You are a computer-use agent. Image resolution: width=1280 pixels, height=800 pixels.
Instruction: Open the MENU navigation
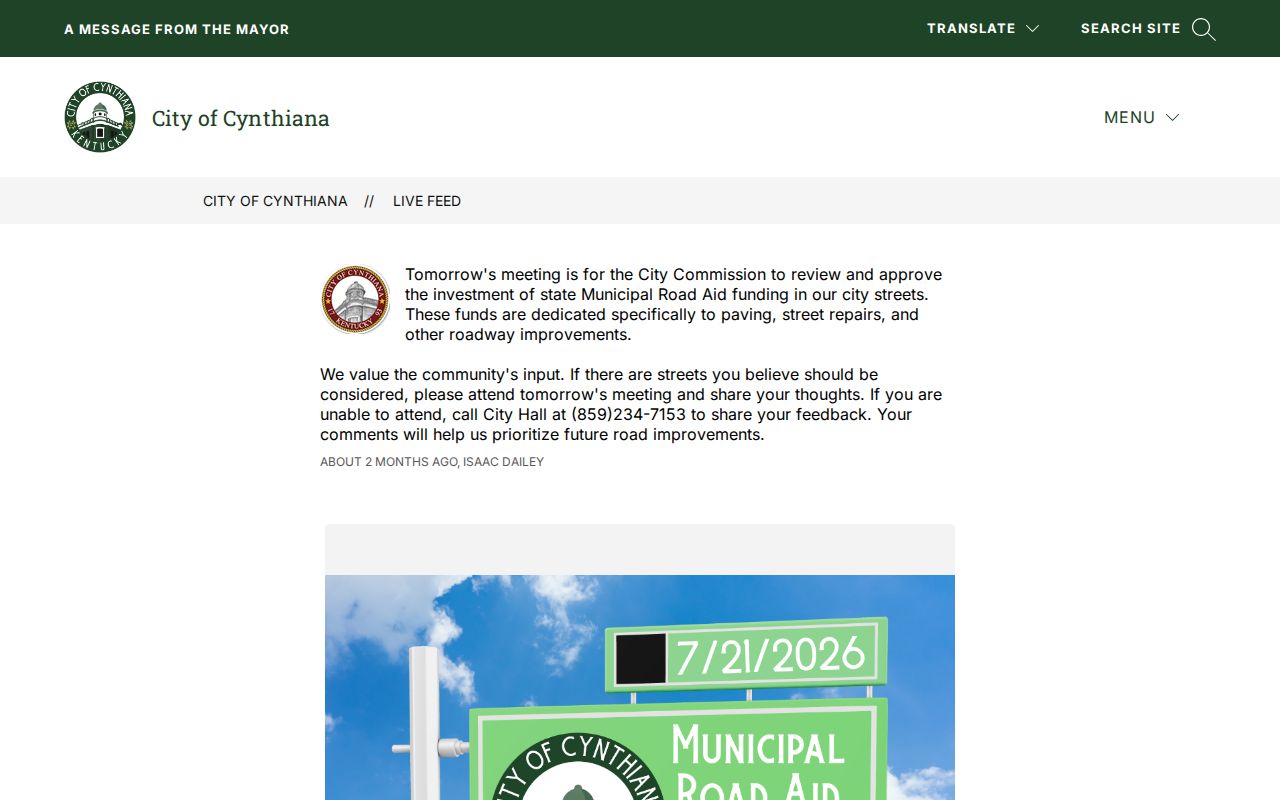(1142, 118)
